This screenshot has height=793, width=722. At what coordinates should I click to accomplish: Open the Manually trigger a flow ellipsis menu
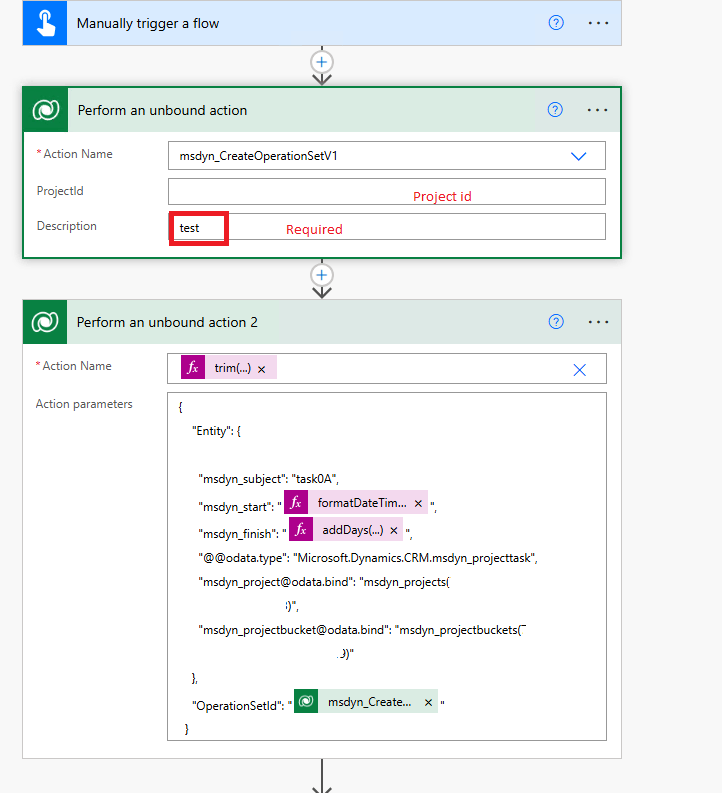pos(598,23)
